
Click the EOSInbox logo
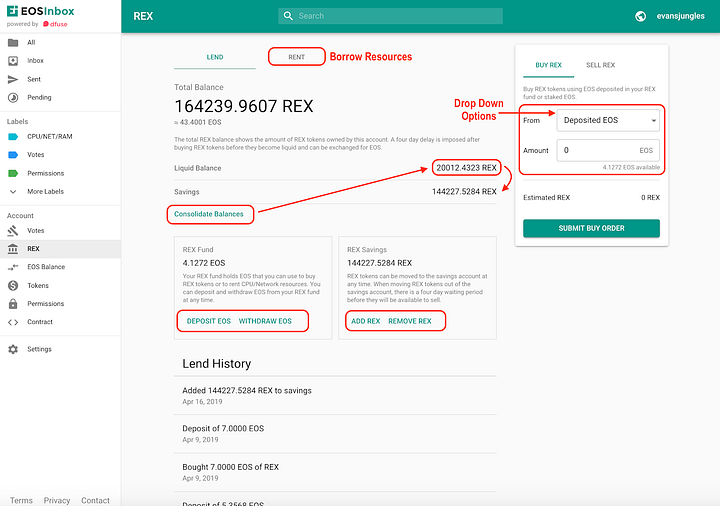(x=40, y=11)
